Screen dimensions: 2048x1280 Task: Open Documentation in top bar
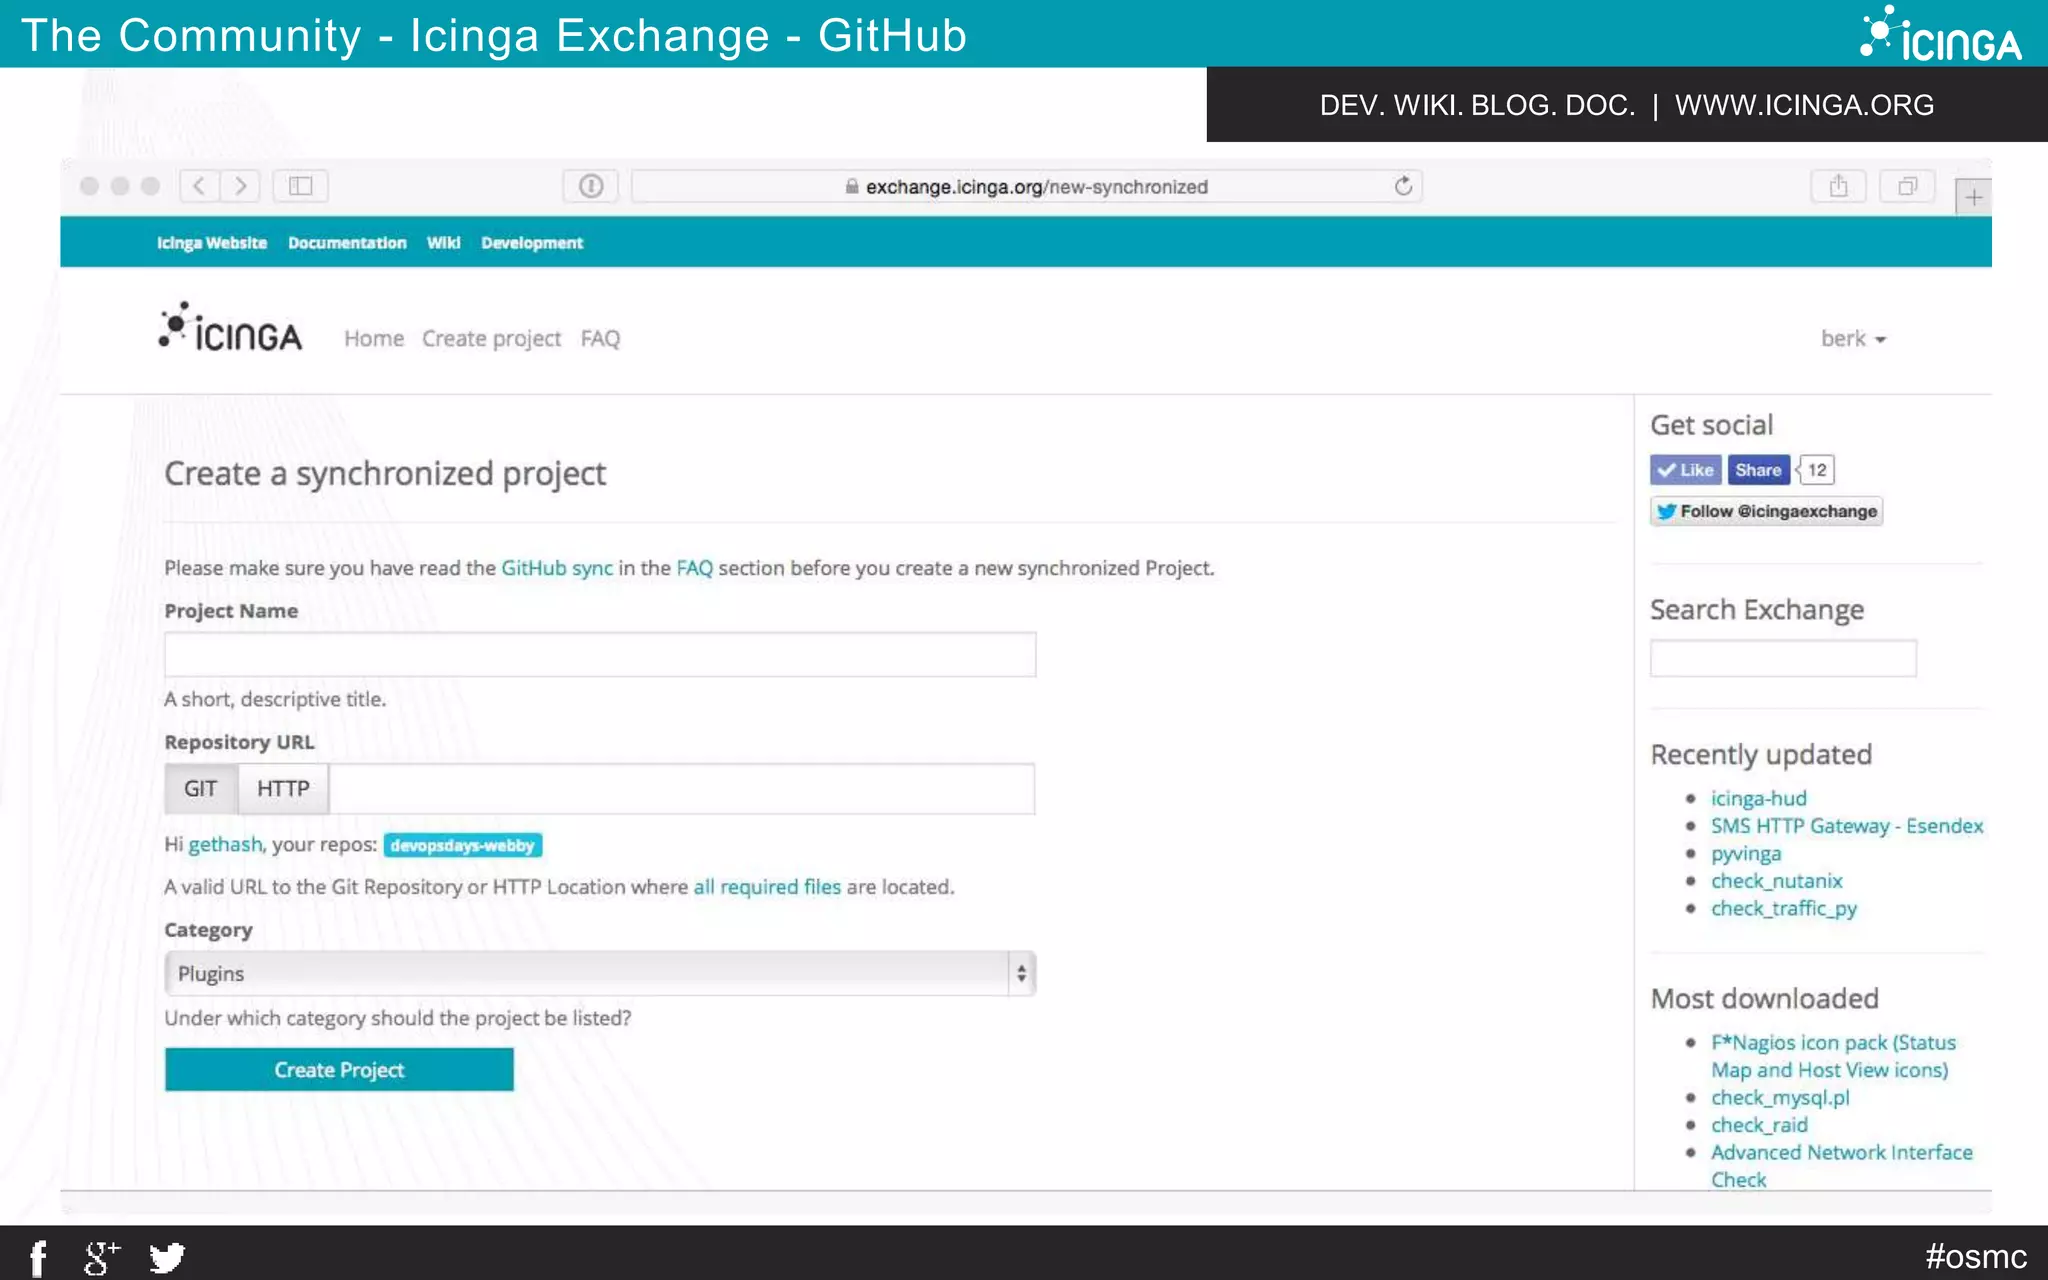coord(347,243)
